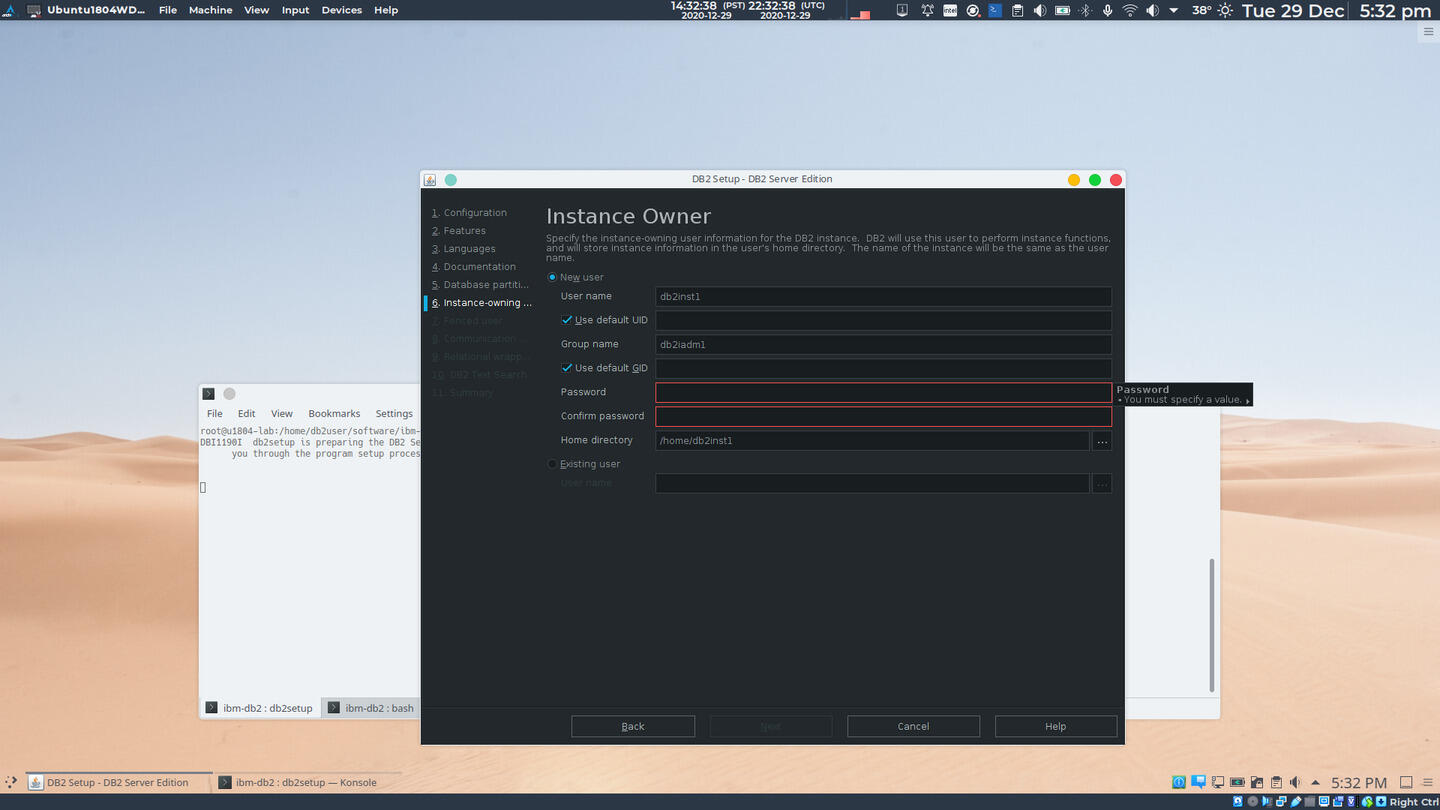Switch to the ibm-db2 : bash Konsole tab
Image resolution: width=1440 pixels, height=810 pixels.
(x=370, y=708)
